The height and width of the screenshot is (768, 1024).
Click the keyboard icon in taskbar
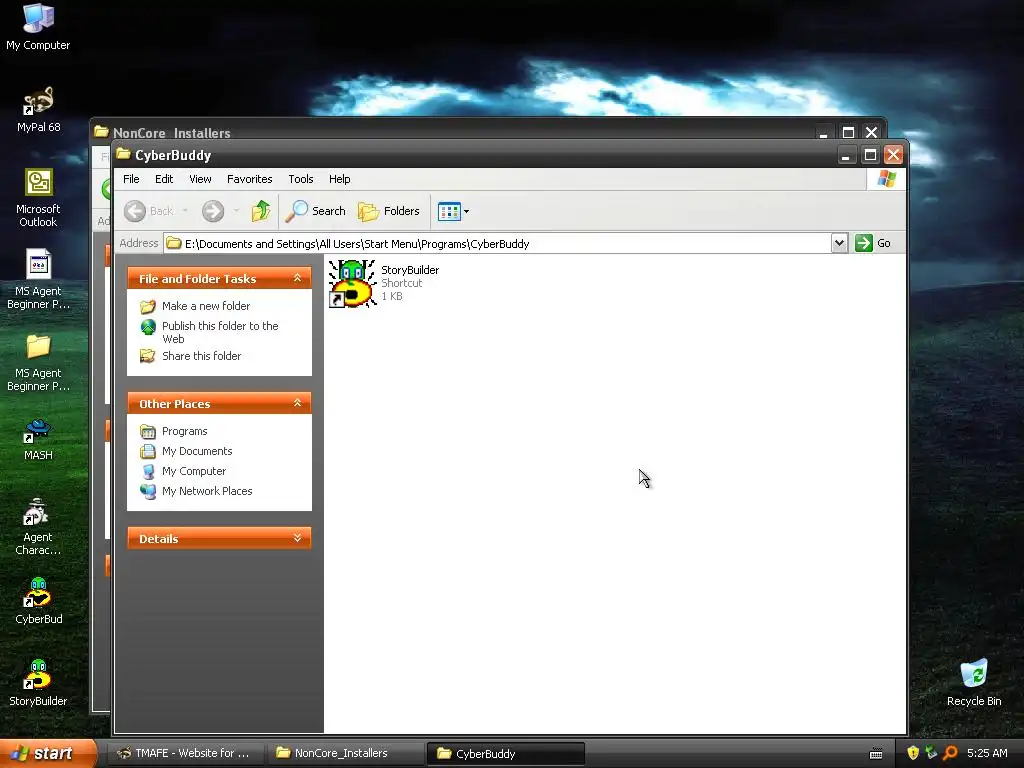tap(876, 754)
